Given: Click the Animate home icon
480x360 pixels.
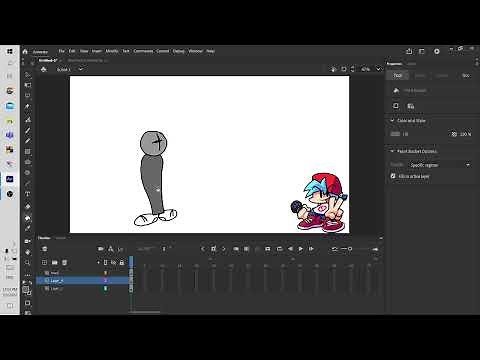Looking at the screenshot, I should click(x=25, y=51).
